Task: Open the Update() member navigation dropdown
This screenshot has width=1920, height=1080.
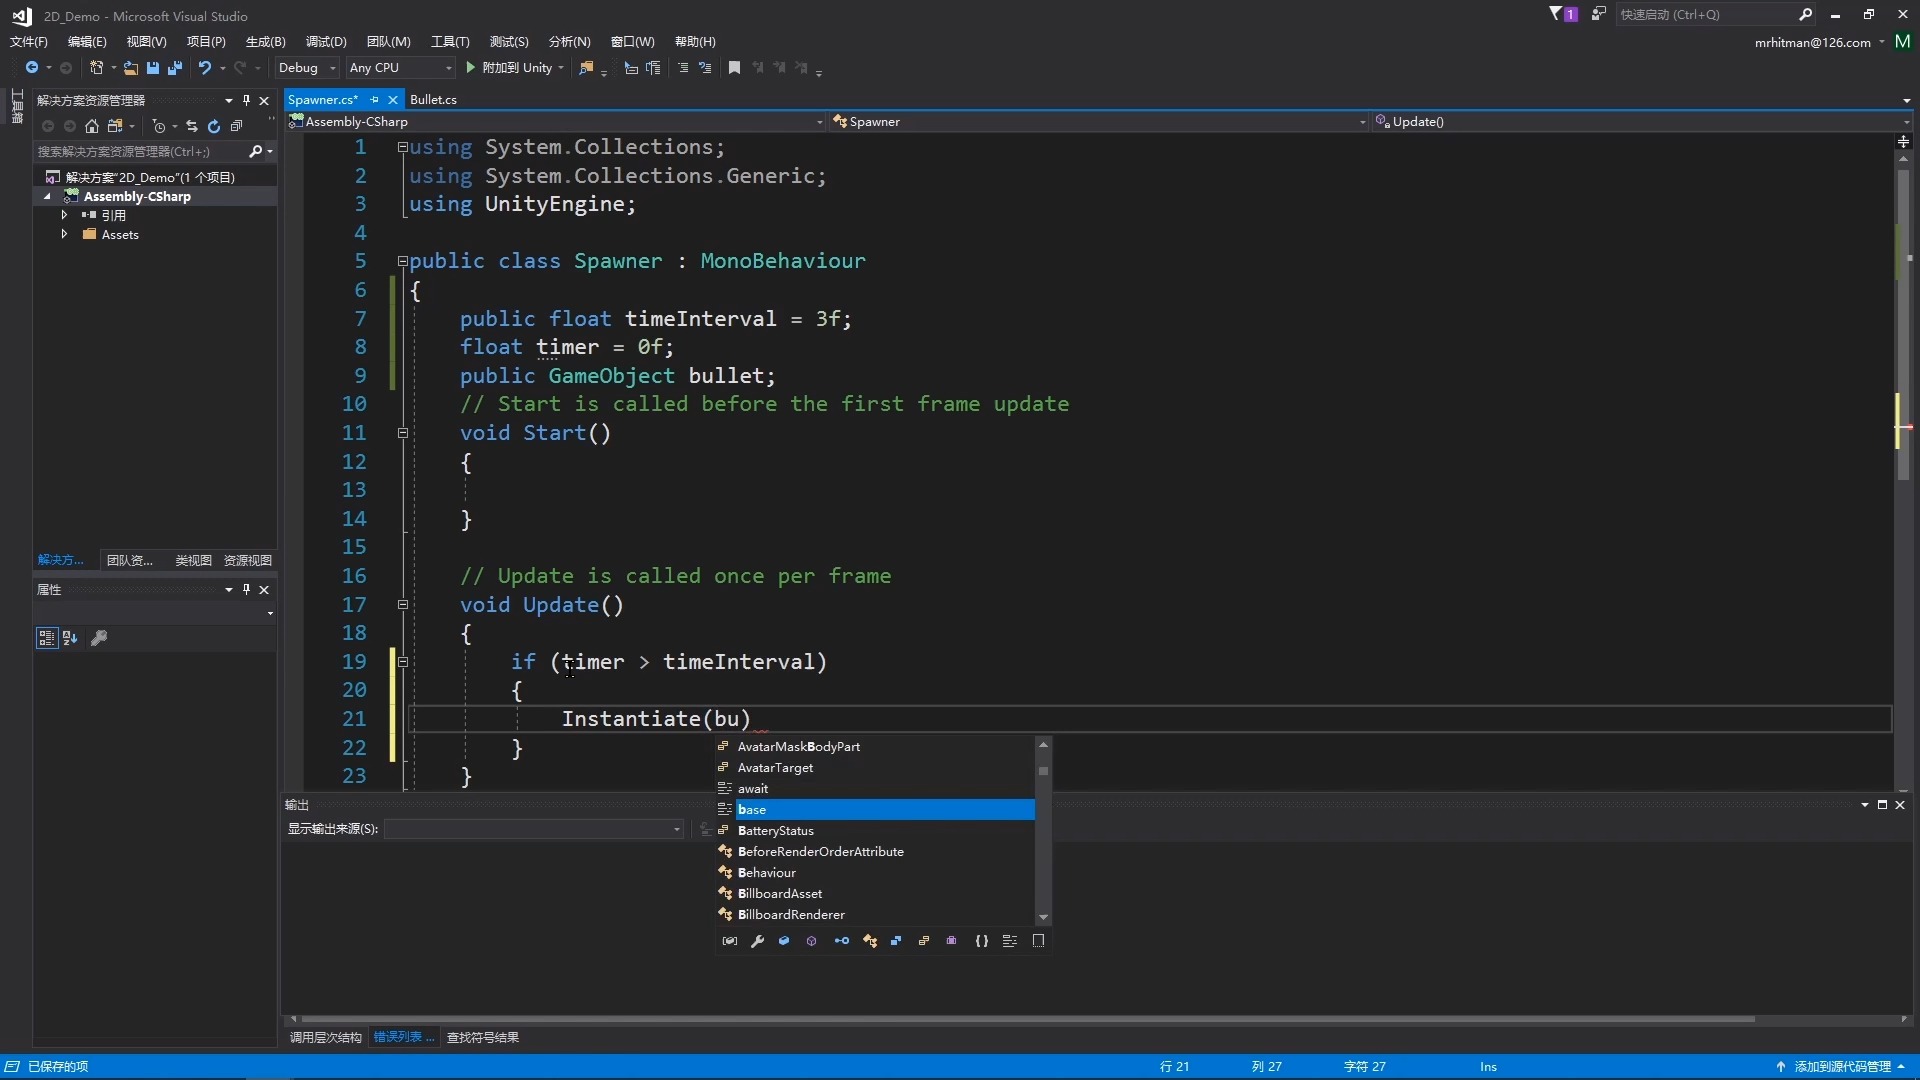Action: click(1642, 122)
